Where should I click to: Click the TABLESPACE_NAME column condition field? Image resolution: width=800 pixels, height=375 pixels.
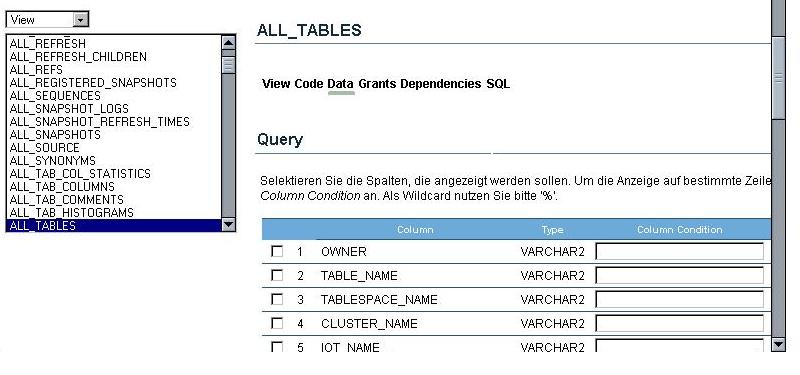pos(680,299)
